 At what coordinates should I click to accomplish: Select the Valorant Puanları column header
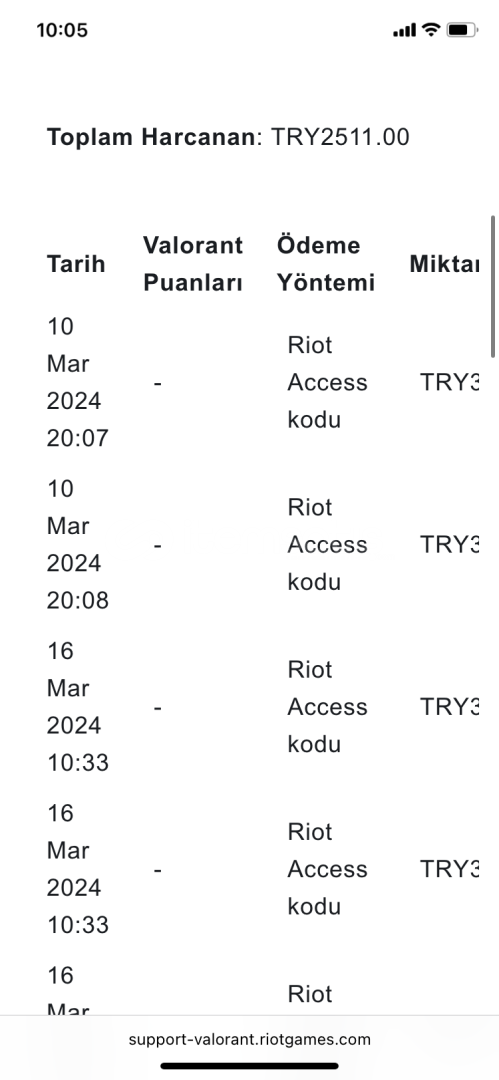[x=193, y=264]
